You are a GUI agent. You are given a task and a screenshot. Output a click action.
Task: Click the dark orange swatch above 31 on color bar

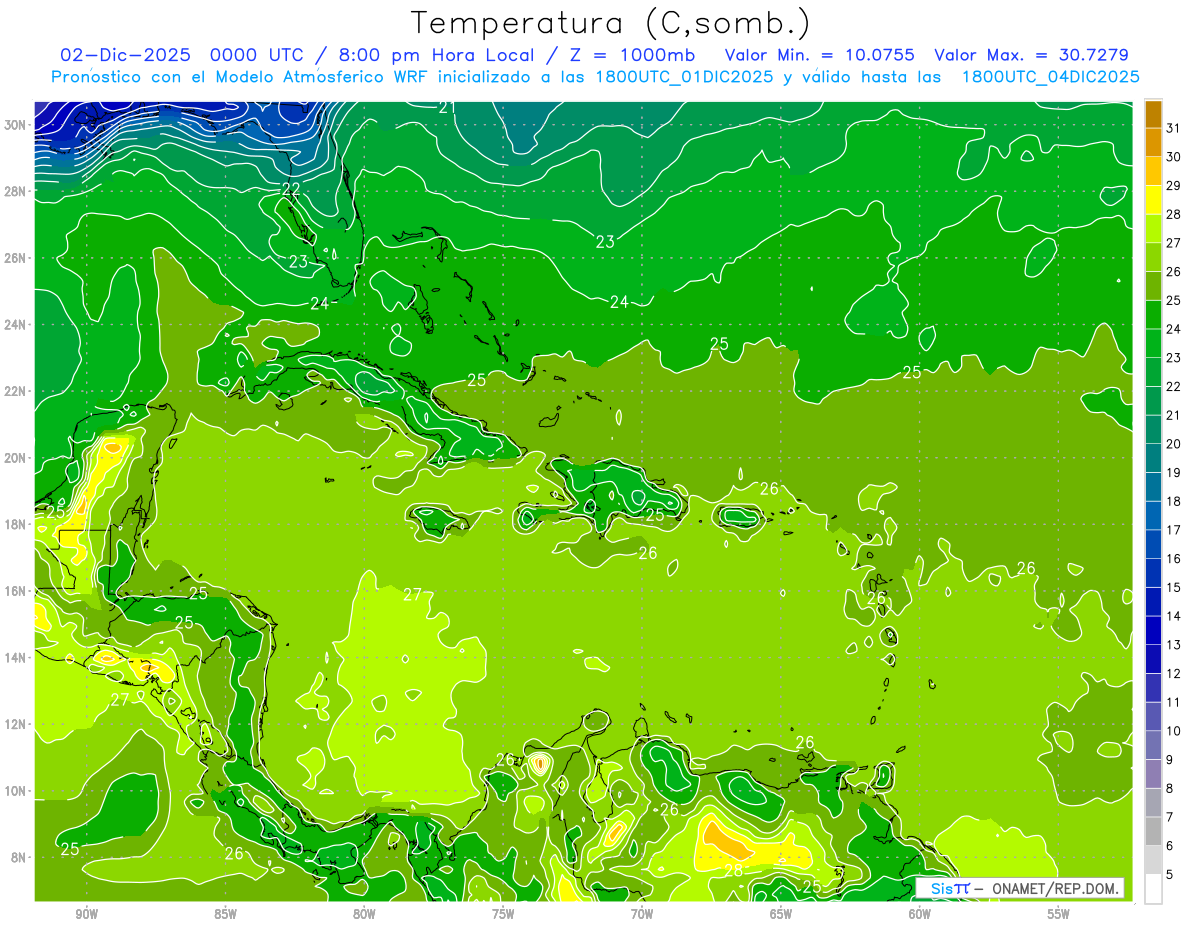pyautogui.click(x=1153, y=113)
